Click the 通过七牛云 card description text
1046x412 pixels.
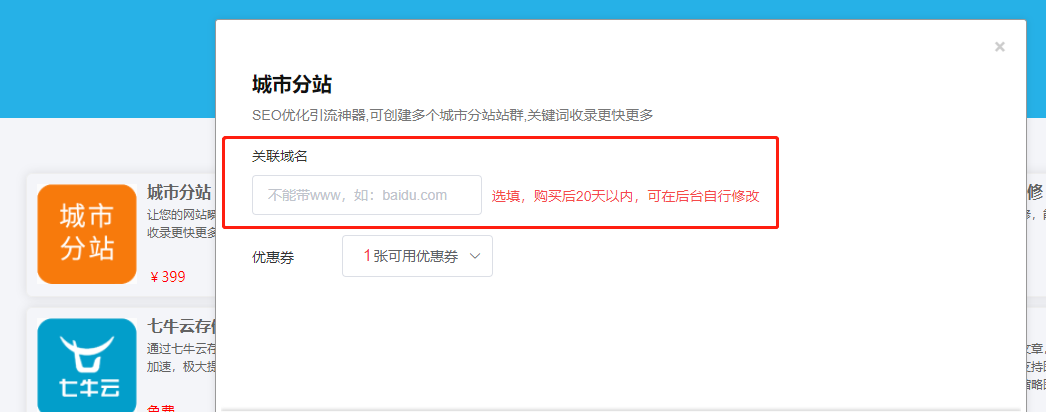point(181,357)
